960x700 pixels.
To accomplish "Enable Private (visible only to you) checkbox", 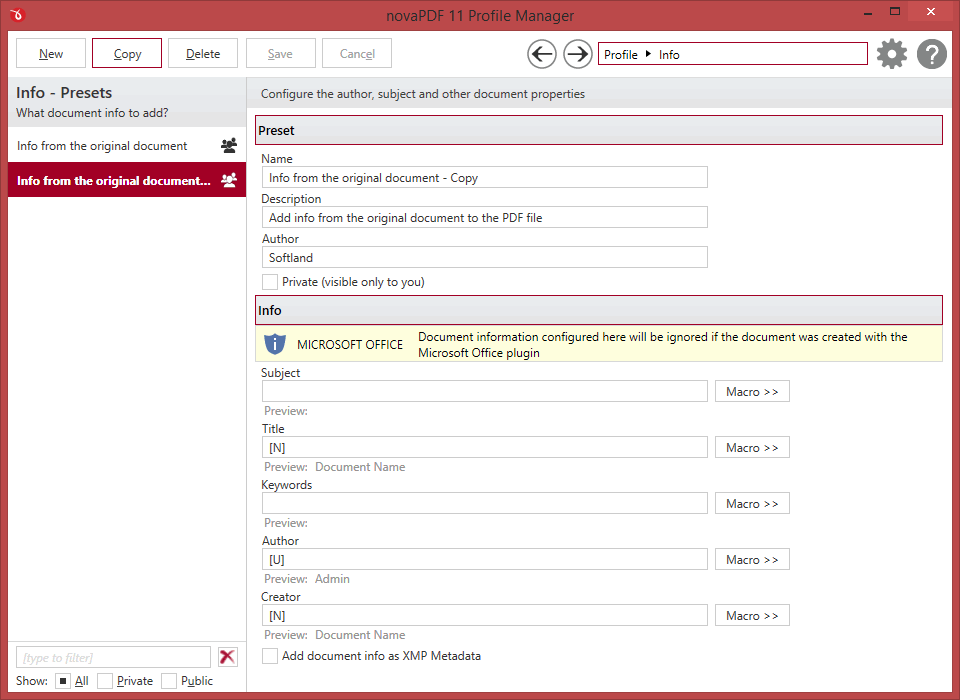I will pos(269,282).
